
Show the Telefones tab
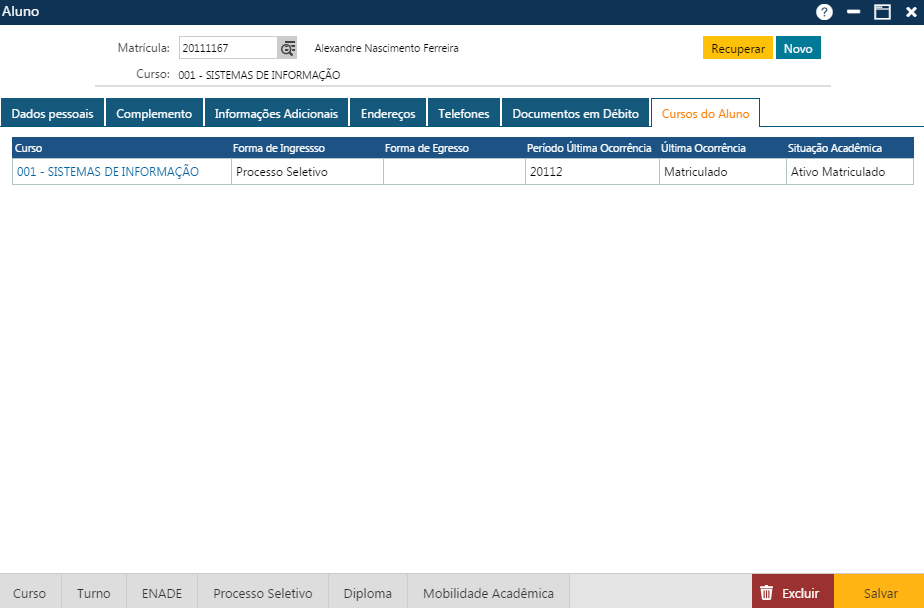464,113
